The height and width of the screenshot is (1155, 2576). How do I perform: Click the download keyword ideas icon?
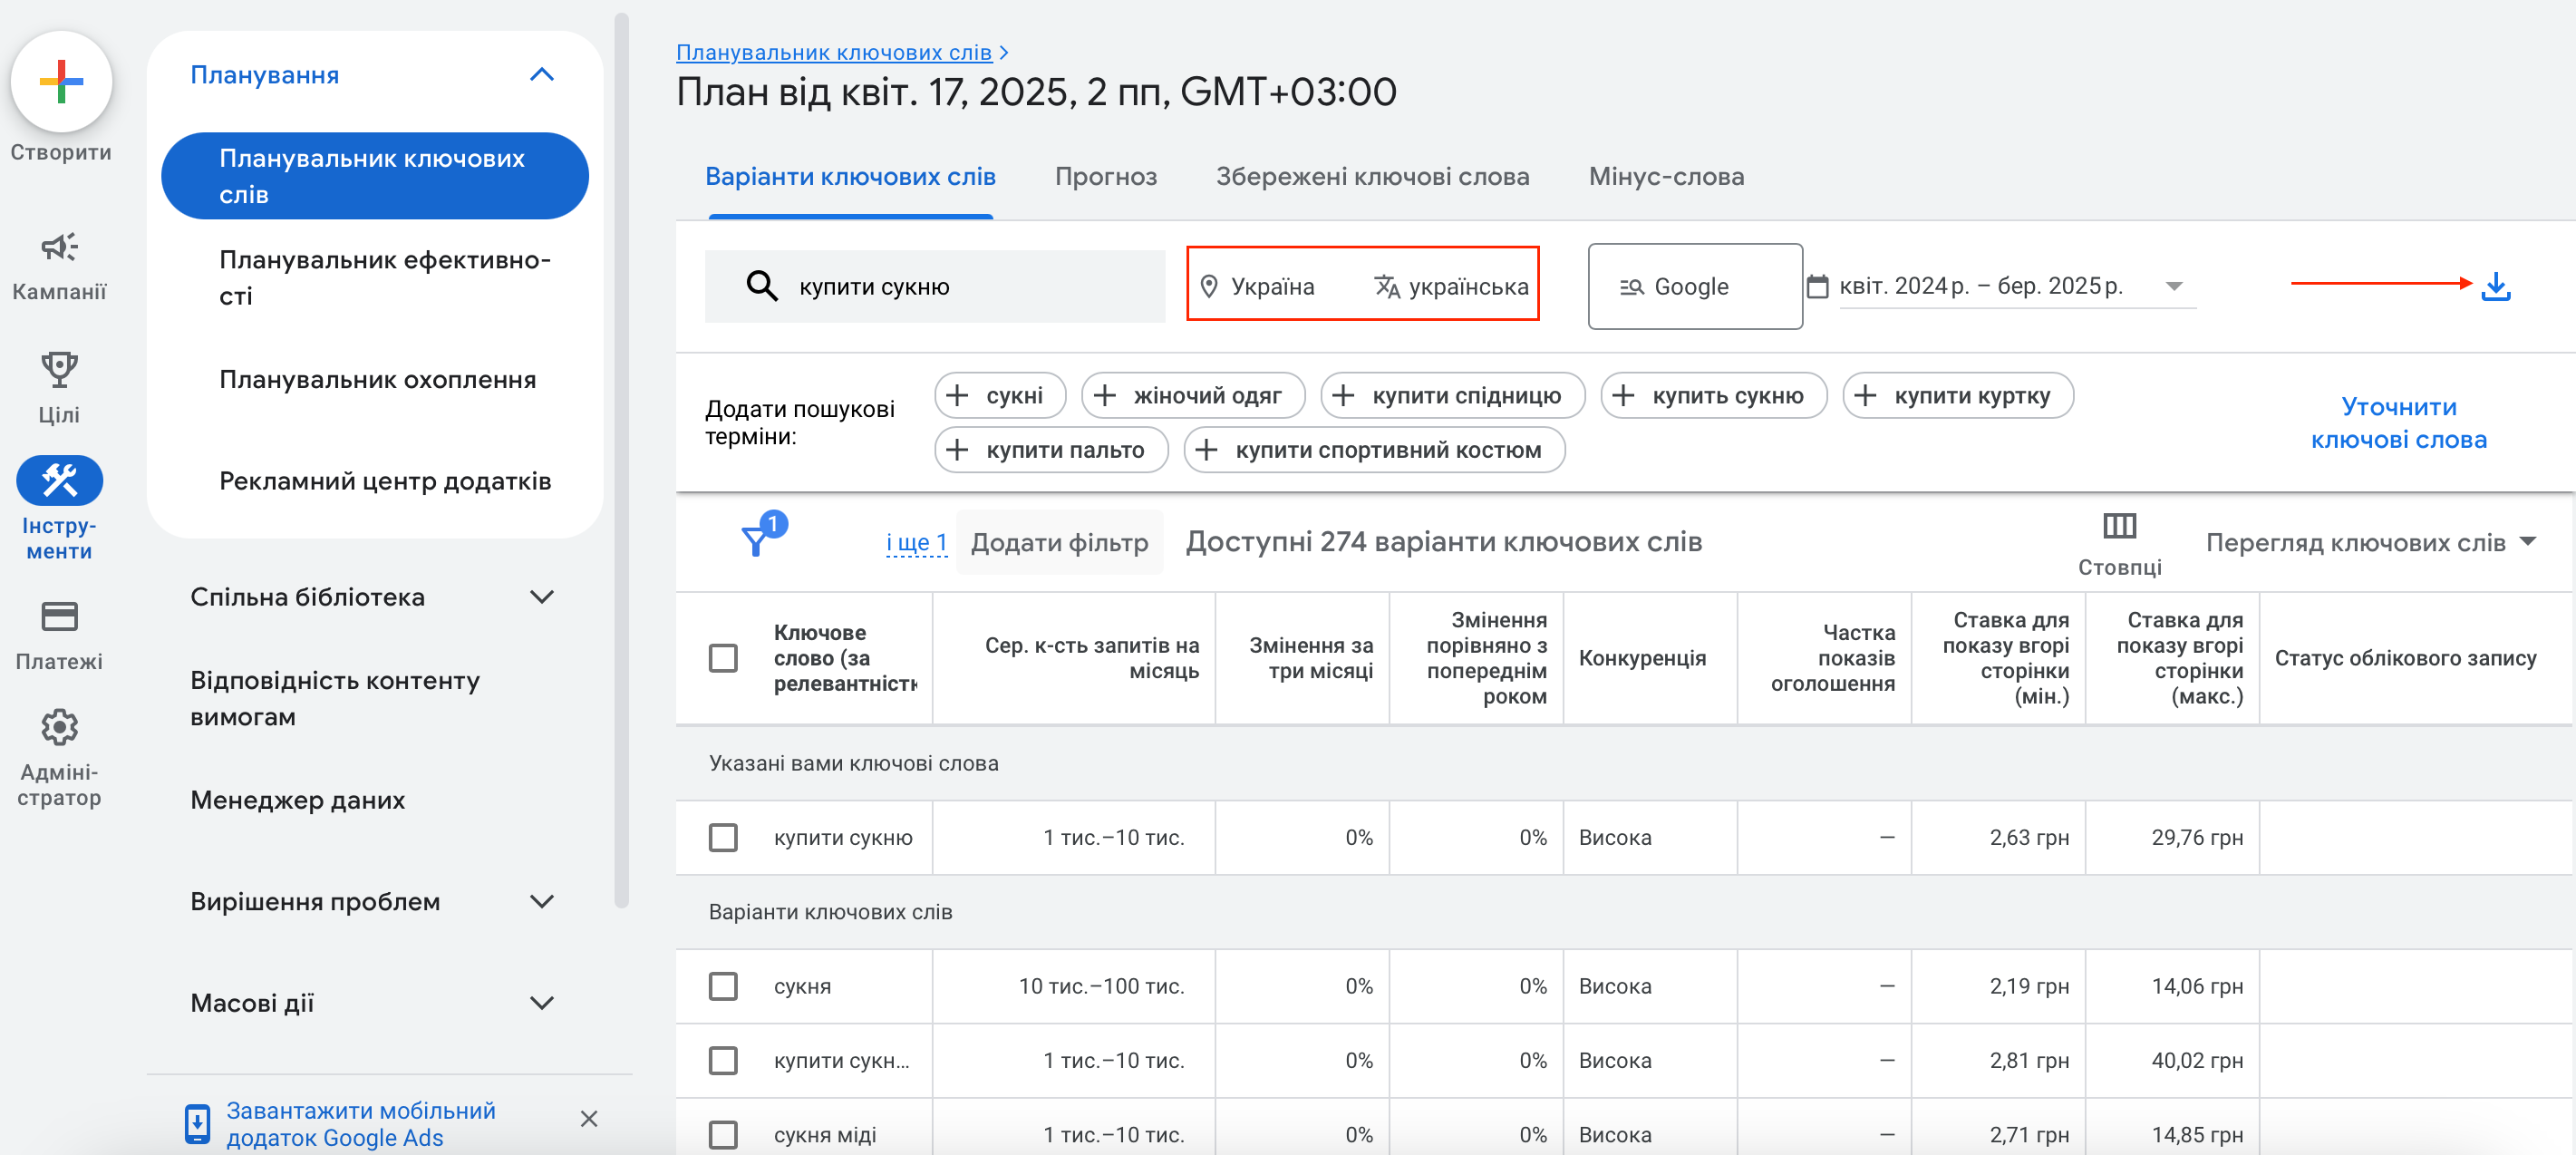pyautogui.click(x=2496, y=286)
